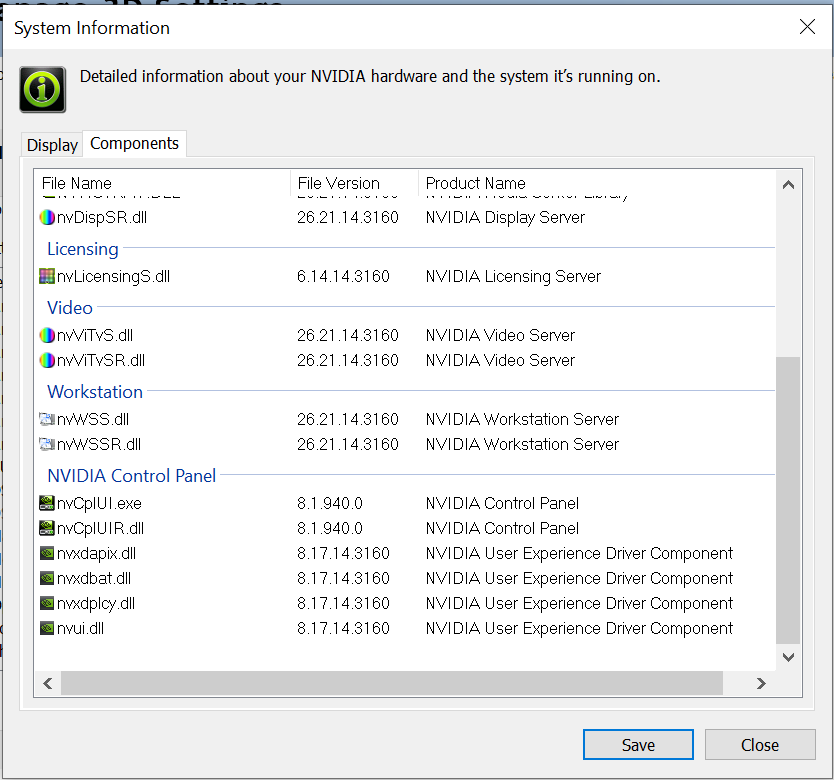Screen dimensions: 834x780
Task: Select the nvxdbat.dll file name
Action: (x=94, y=578)
